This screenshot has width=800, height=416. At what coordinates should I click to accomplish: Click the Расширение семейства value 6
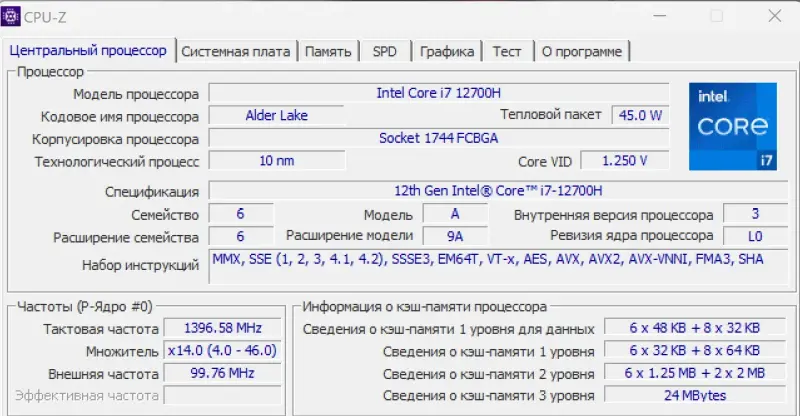click(240, 236)
